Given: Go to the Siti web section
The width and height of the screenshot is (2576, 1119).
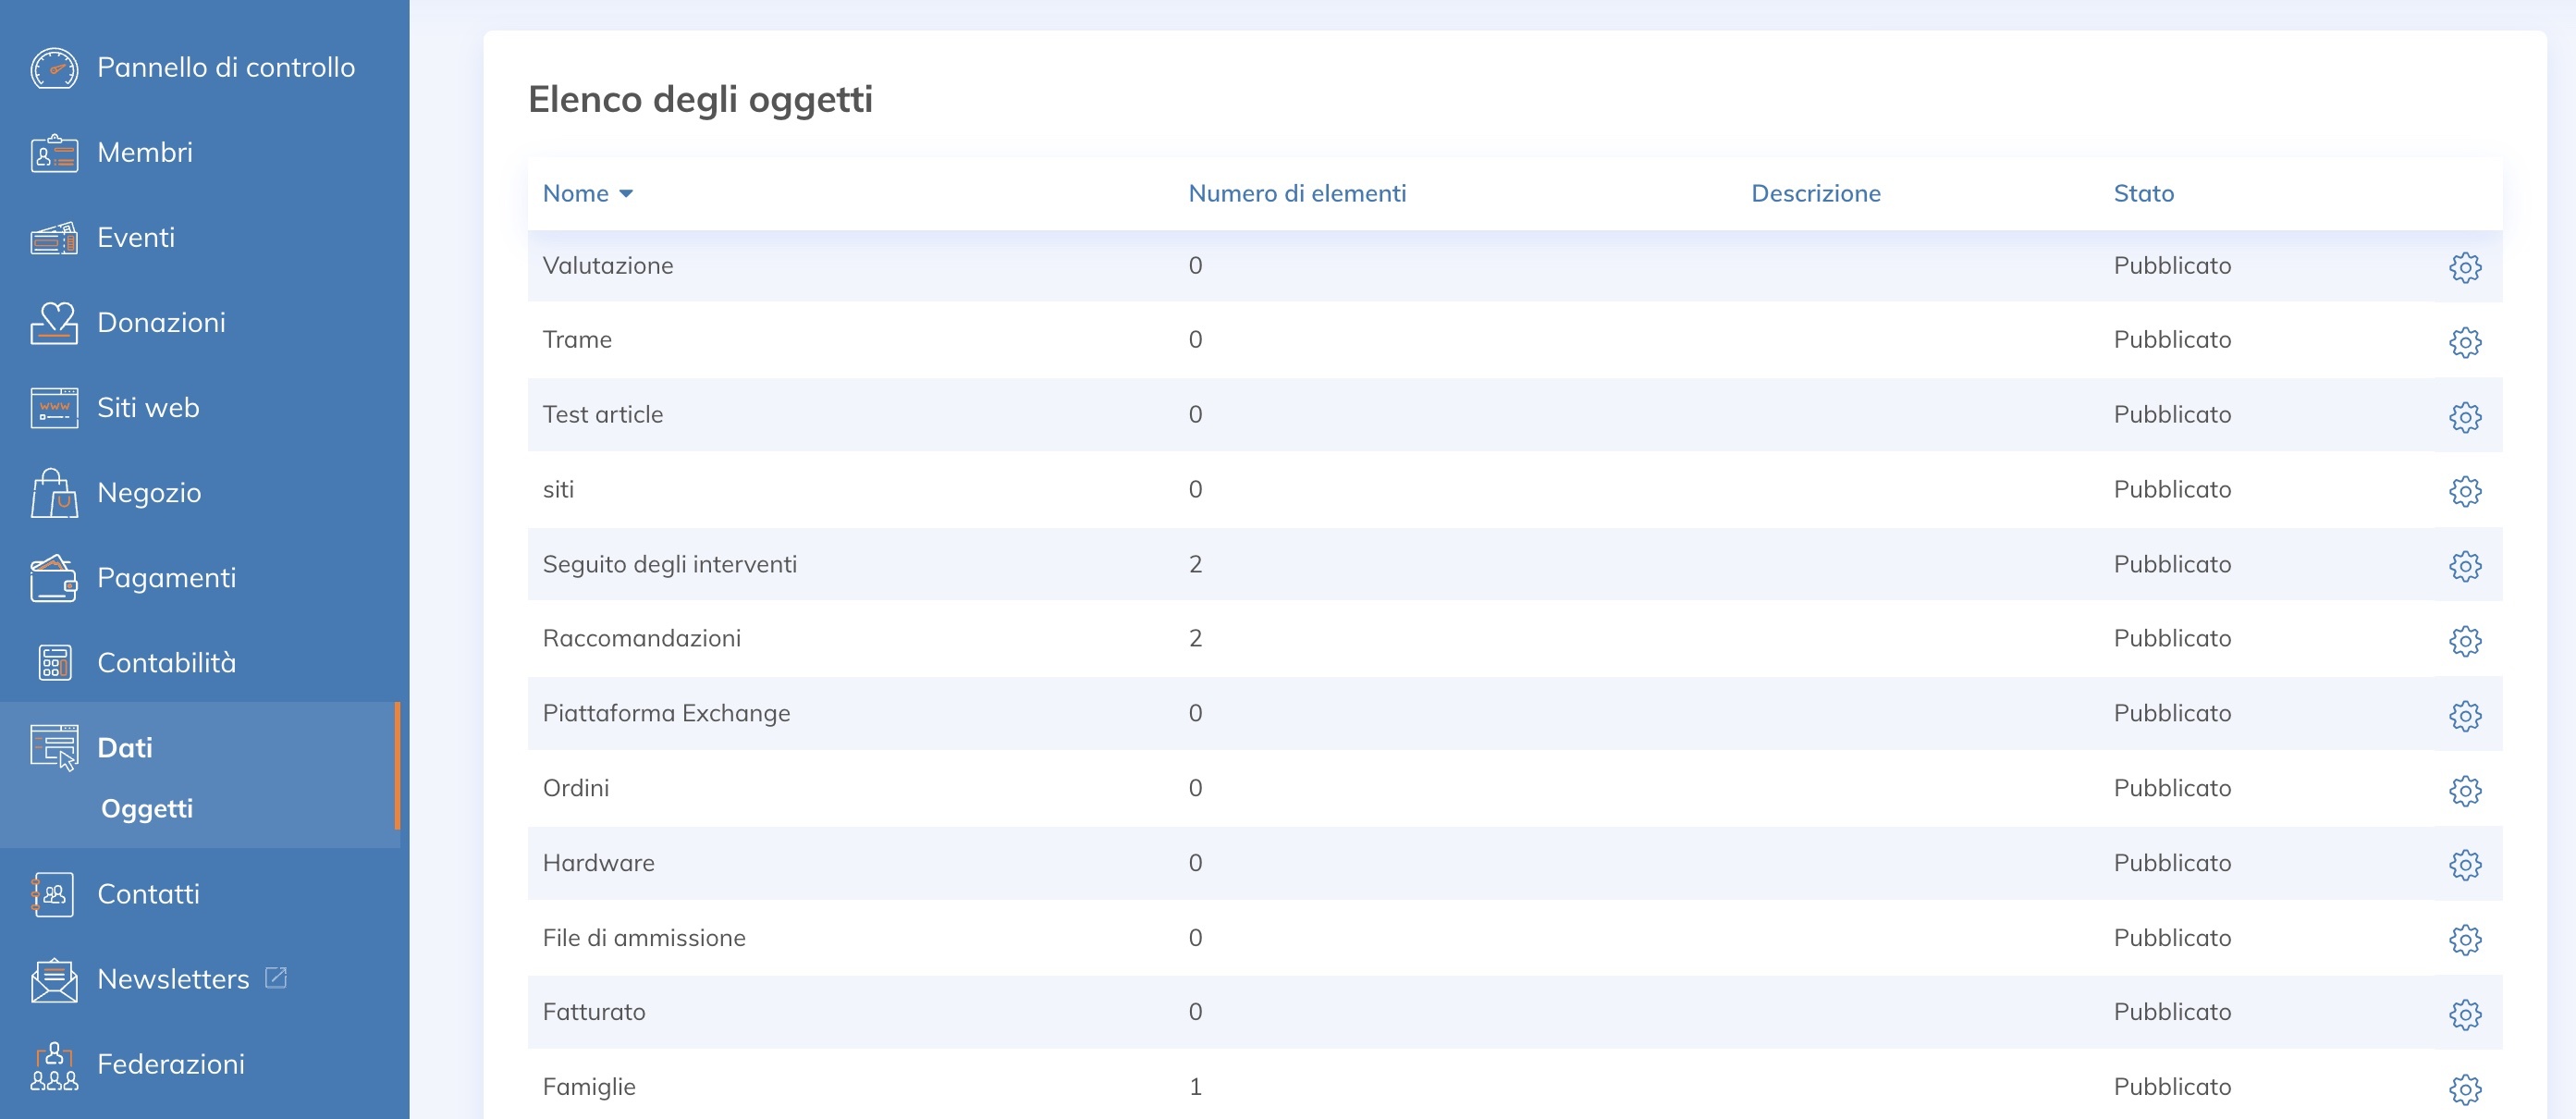Looking at the screenshot, I should (148, 408).
